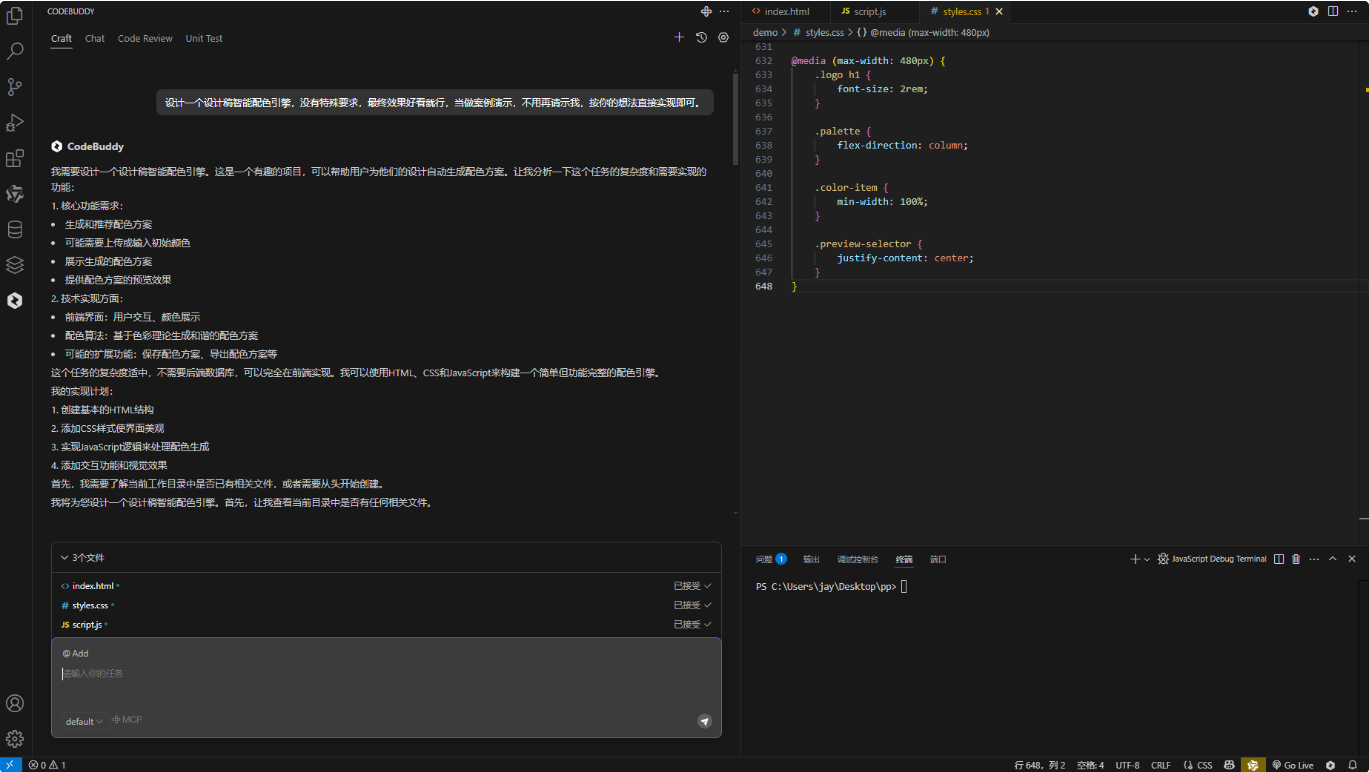The width and height of the screenshot is (1369, 772).
Task: Show the 调试控制台 debug console tab
Action: click(x=858, y=559)
